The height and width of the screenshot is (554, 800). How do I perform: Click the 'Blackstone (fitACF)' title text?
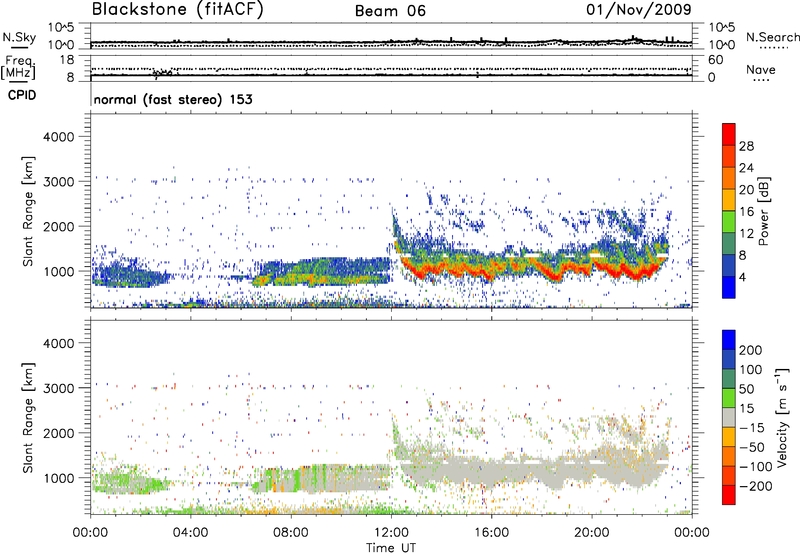[178, 10]
